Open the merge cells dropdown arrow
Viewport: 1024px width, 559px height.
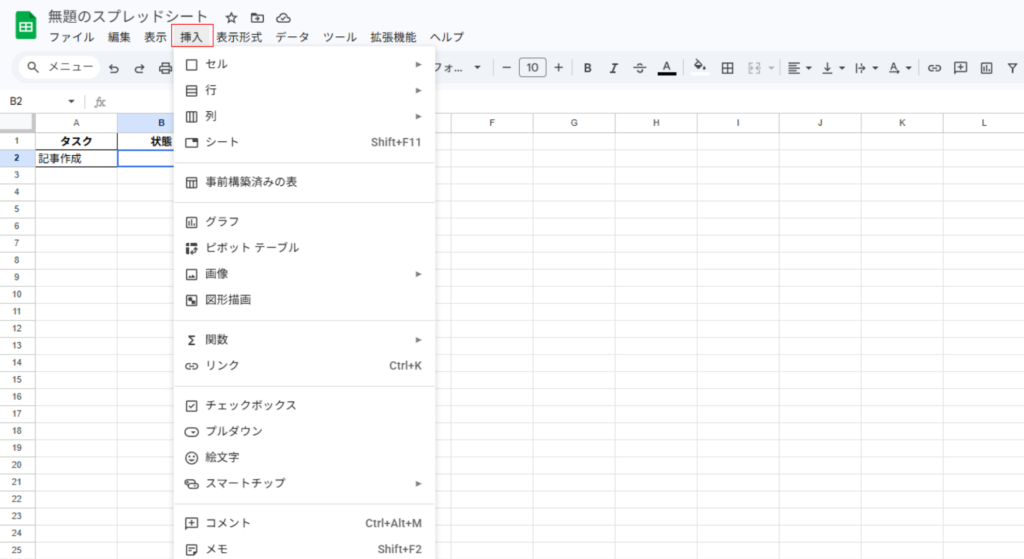click(x=771, y=68)
